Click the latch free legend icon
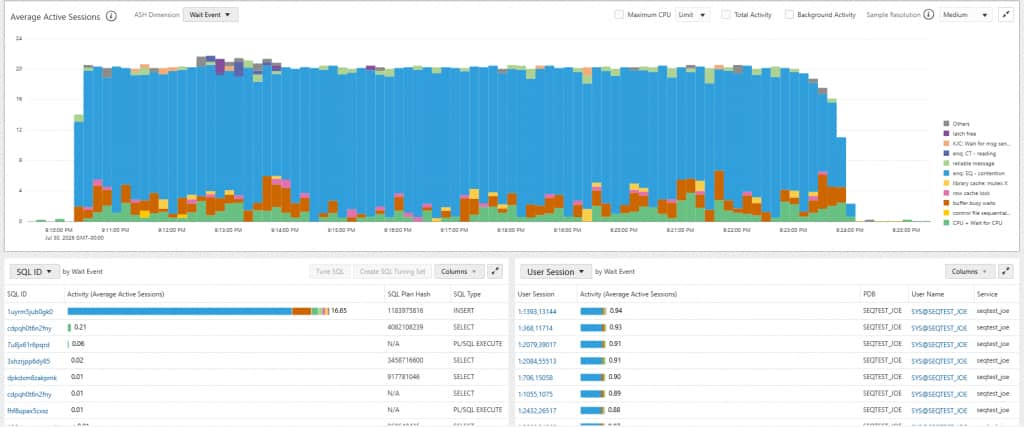Viewport: 1024px width, 427px height. click(946, 133)
